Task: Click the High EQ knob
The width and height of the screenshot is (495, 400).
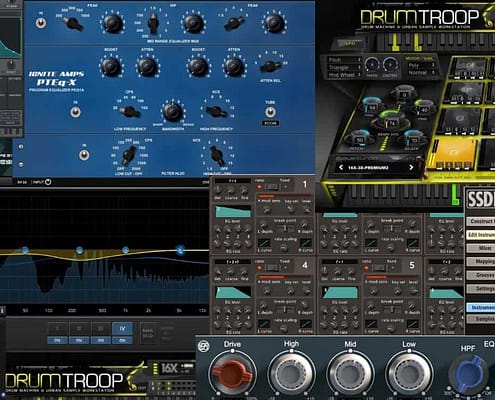Action: (x=291, y=373)
